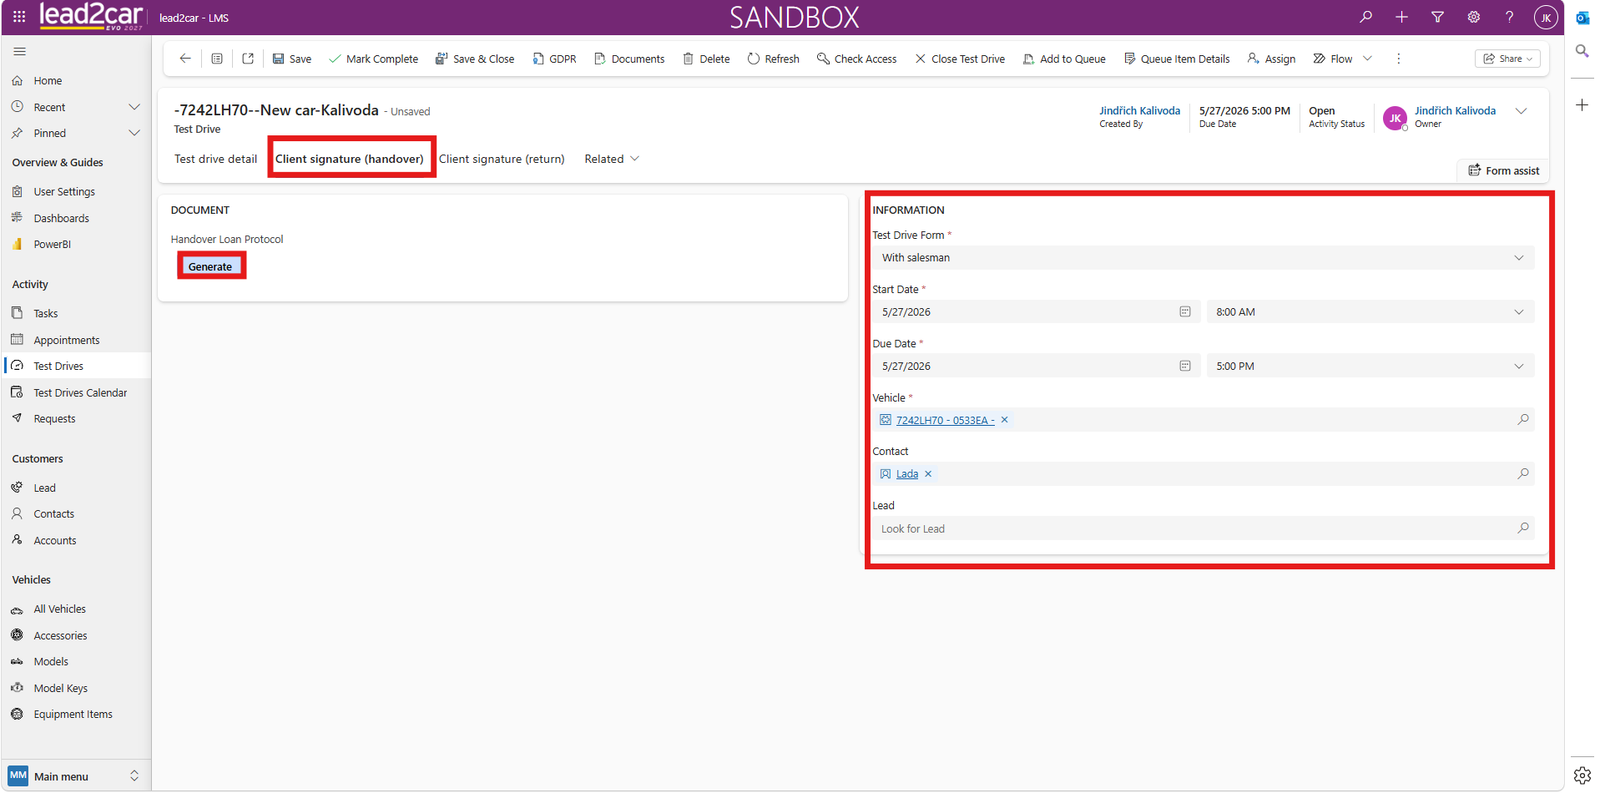Go back using the arrow icon
1600x794 pixels.
[x=185, y=59]
